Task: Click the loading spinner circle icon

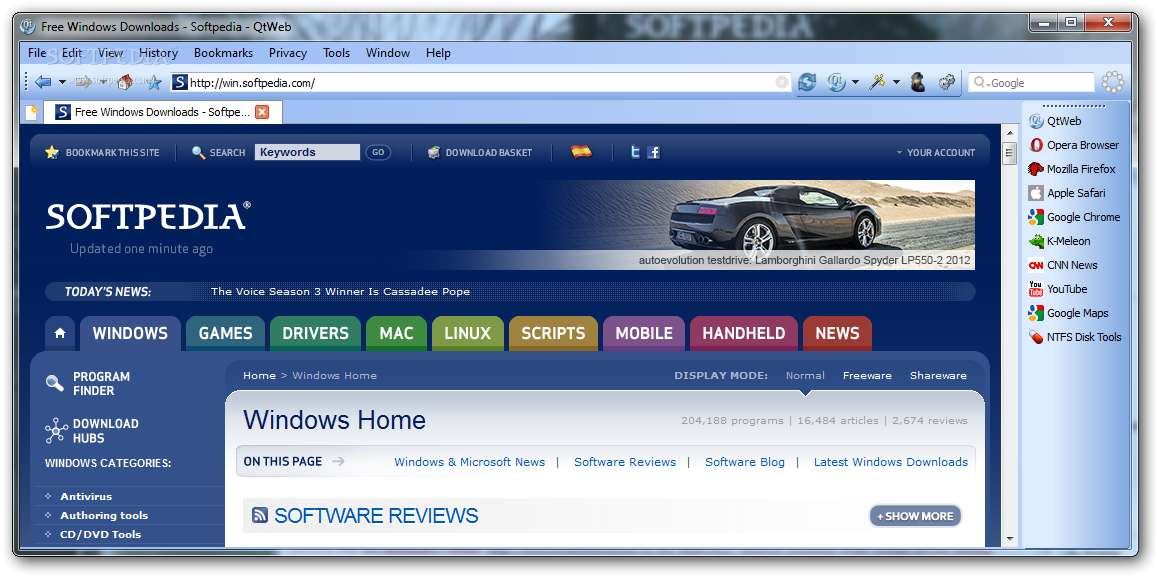Action: [x=1112, y=82]
